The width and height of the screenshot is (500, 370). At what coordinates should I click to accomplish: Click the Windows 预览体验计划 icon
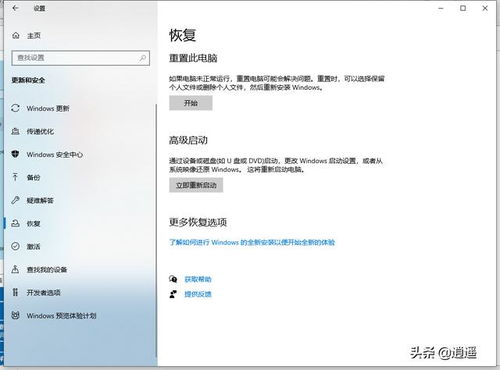coord(15,315)
